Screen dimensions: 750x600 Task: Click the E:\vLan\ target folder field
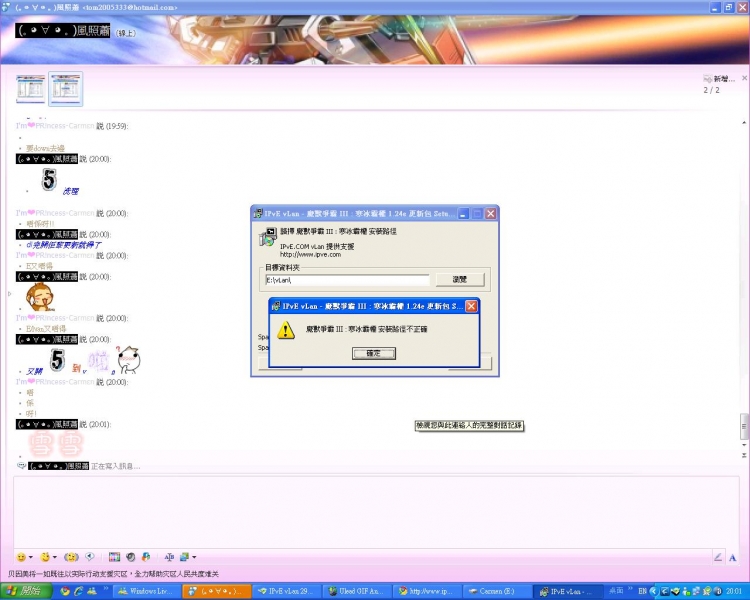click(x=347, y=280)
